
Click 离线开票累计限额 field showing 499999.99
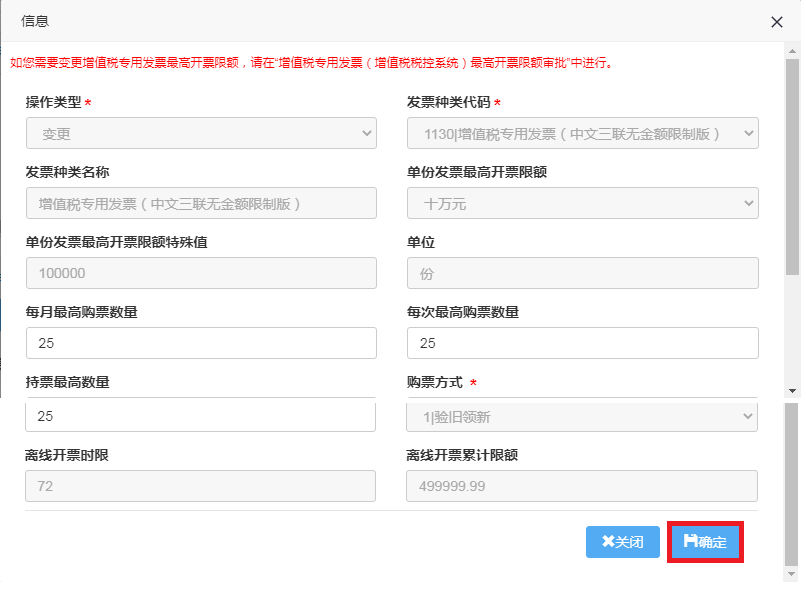point(581,486)
